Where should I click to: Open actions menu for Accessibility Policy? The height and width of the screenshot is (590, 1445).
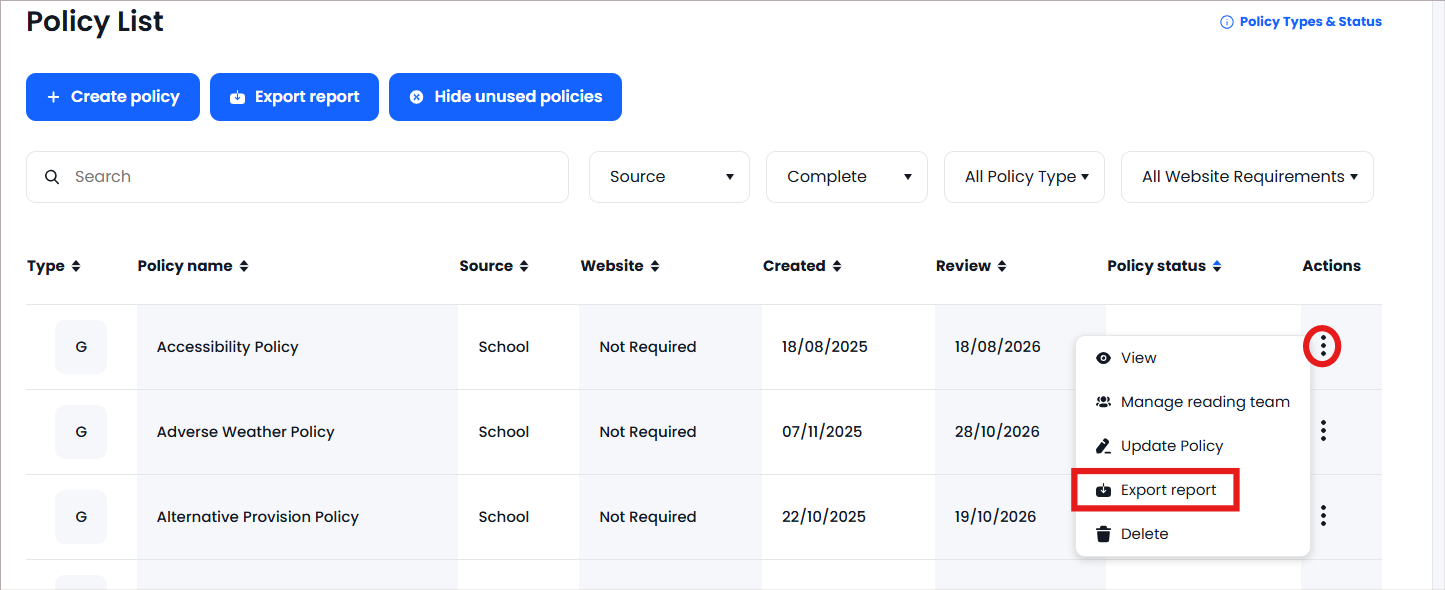point(1323,347)
